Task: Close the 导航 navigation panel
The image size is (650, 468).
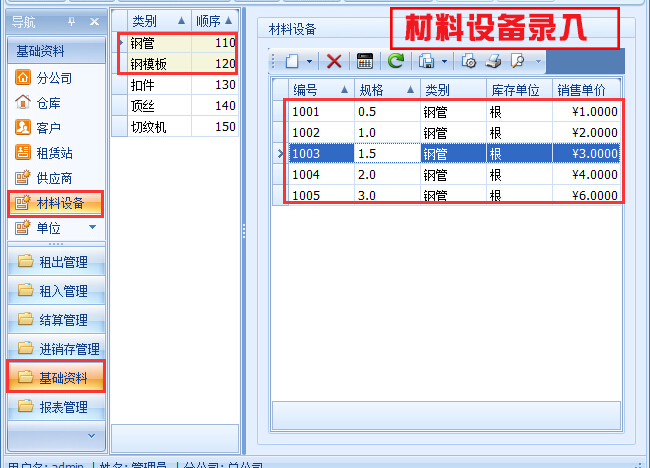Action: point(93,22)
